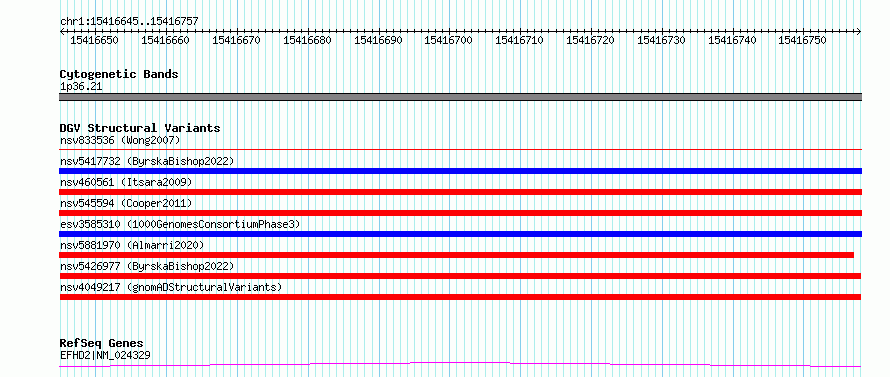
Task: Click ruler position 15416710
Action: tap(519, 40)
